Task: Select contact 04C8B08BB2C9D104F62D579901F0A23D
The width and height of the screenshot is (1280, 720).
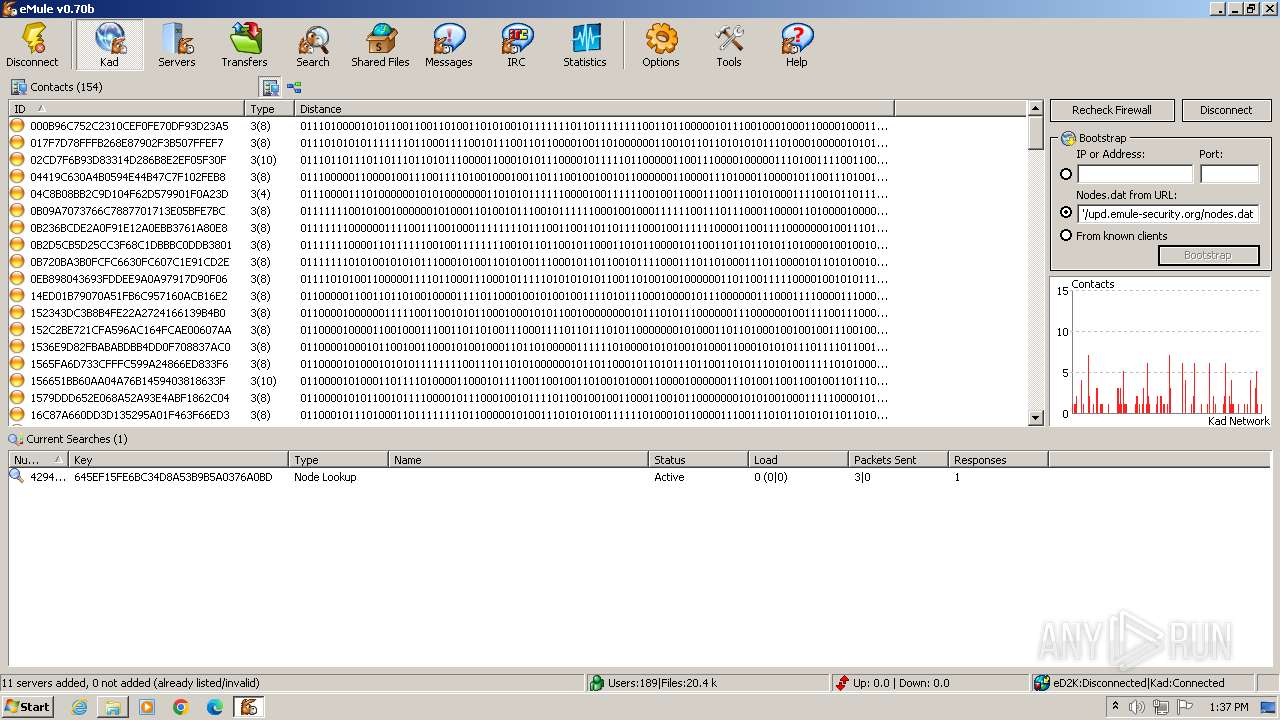Action: tap(129, 194)
